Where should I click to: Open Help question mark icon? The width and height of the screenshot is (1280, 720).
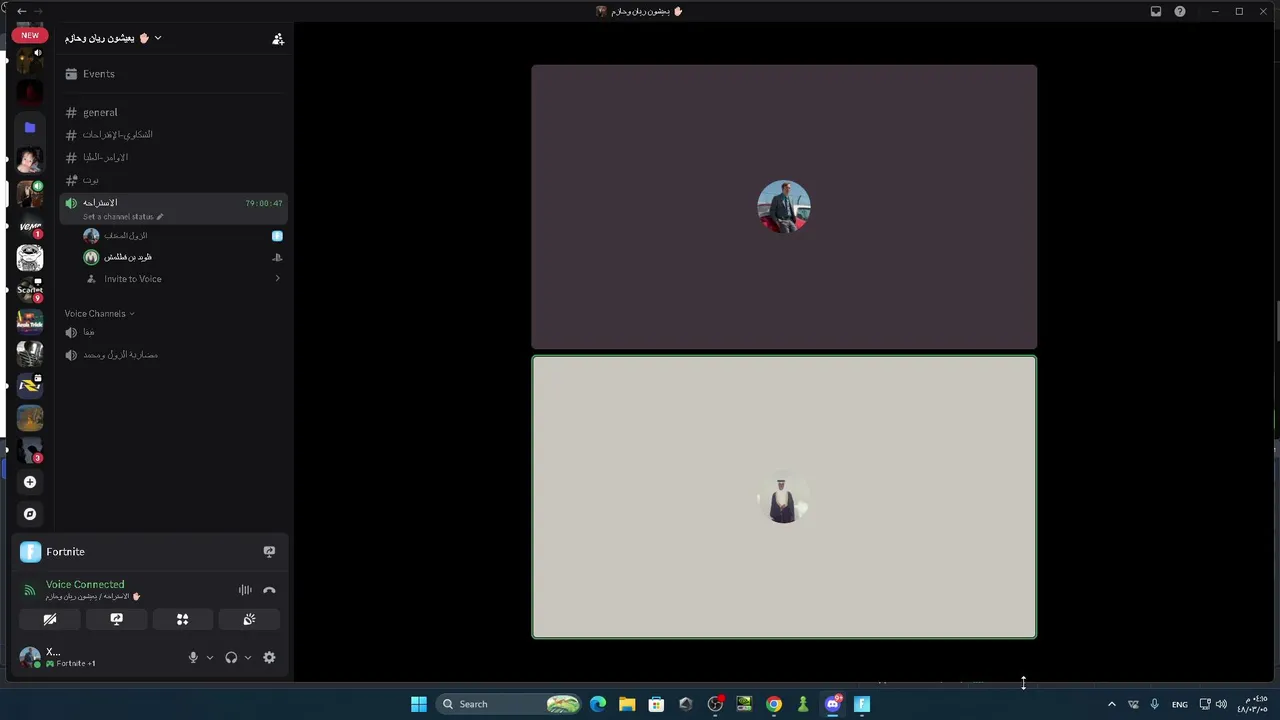click(x=1180, y=11)
